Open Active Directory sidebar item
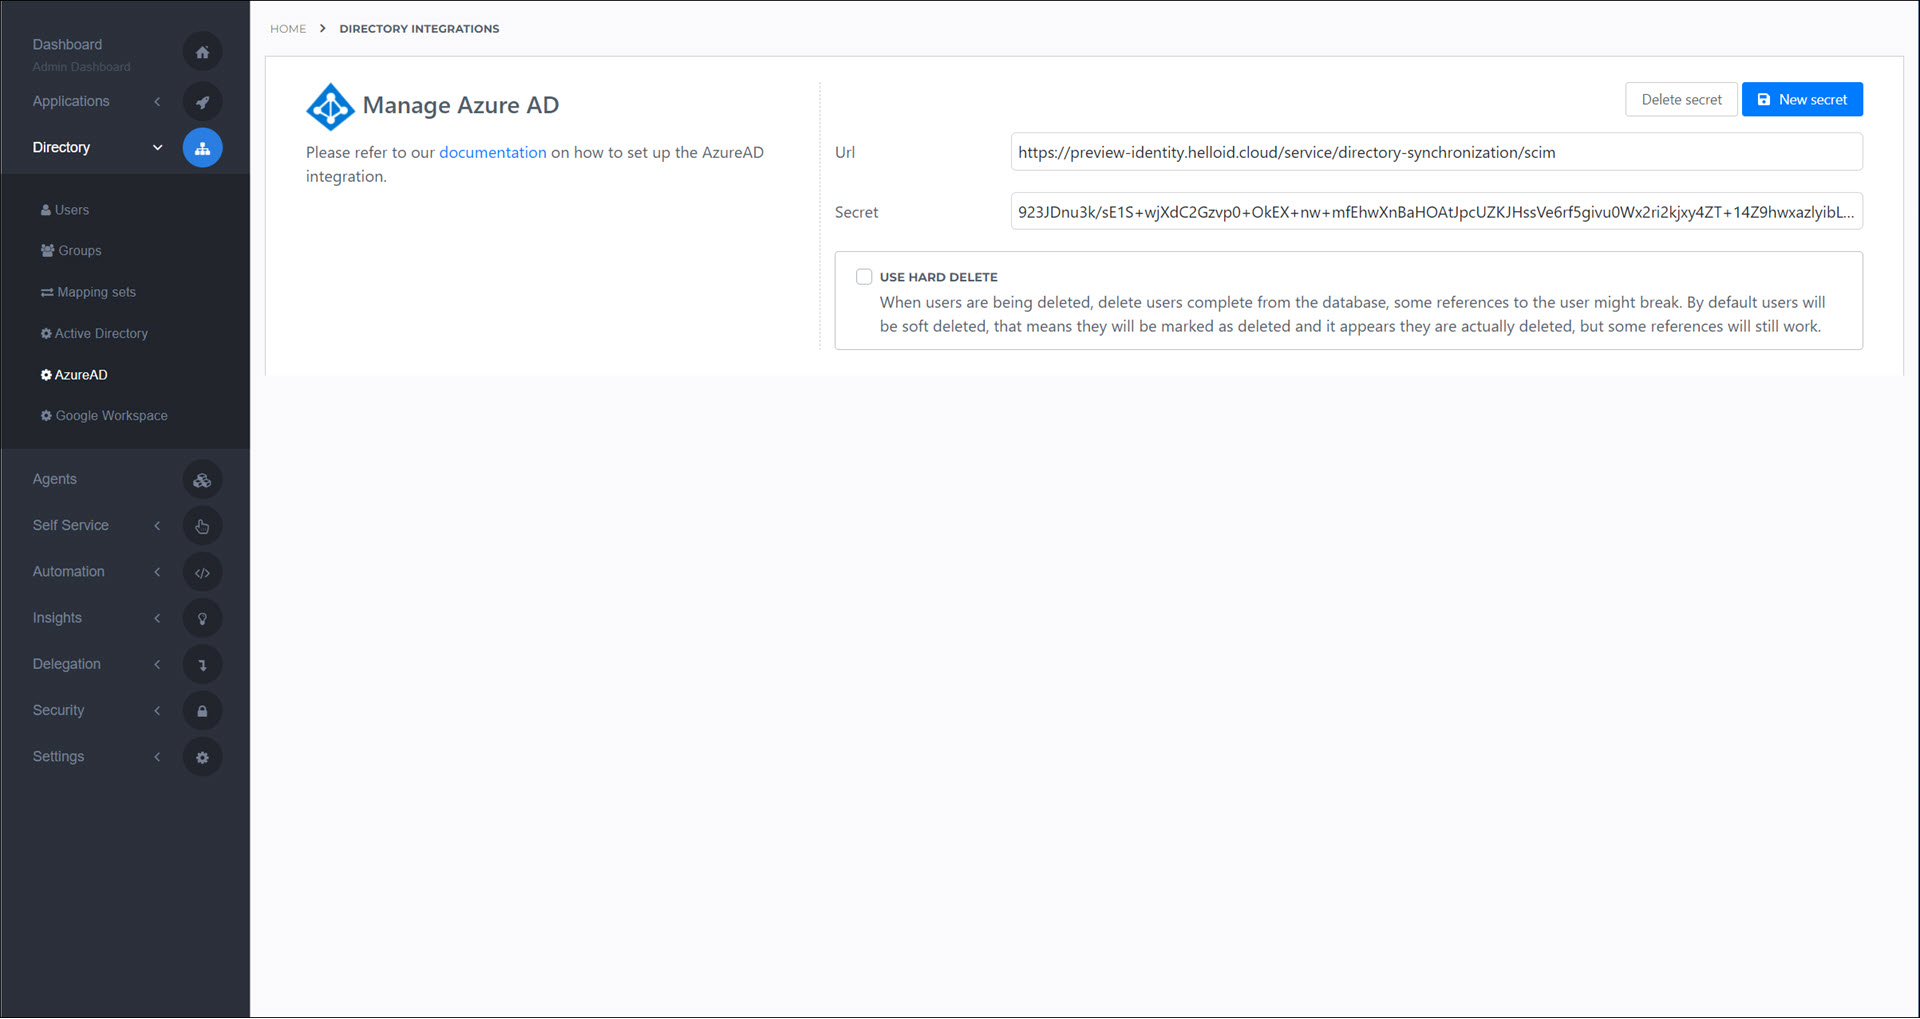The width and height of the screenshot is (1920, 1019). [x=94, y=334]
